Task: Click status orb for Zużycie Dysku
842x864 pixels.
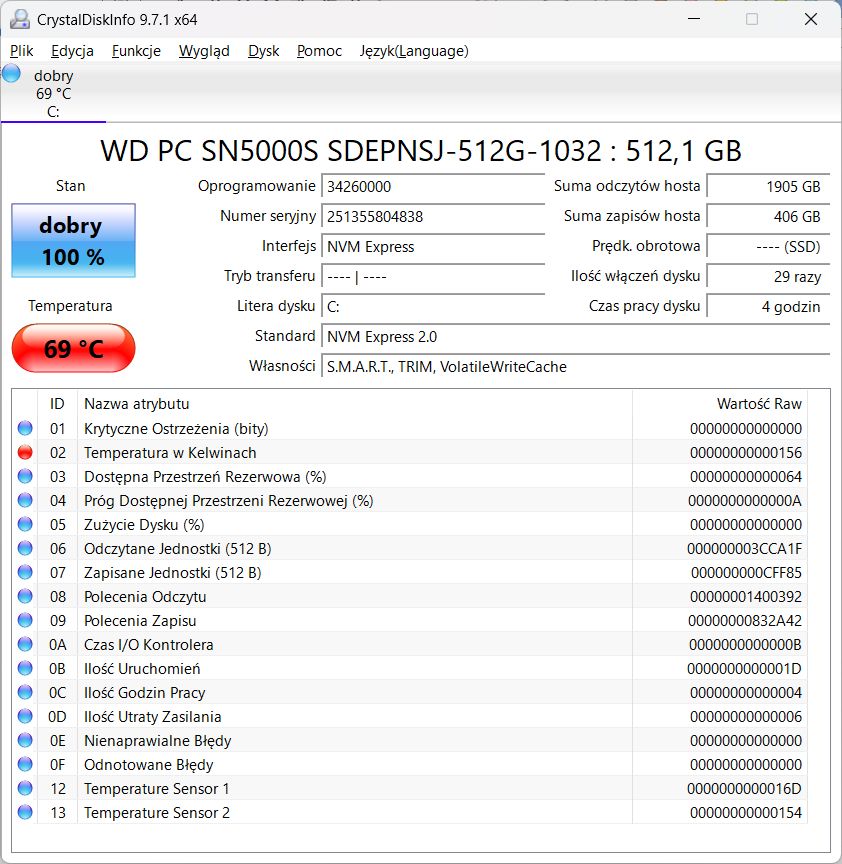Action: (25, 524)
